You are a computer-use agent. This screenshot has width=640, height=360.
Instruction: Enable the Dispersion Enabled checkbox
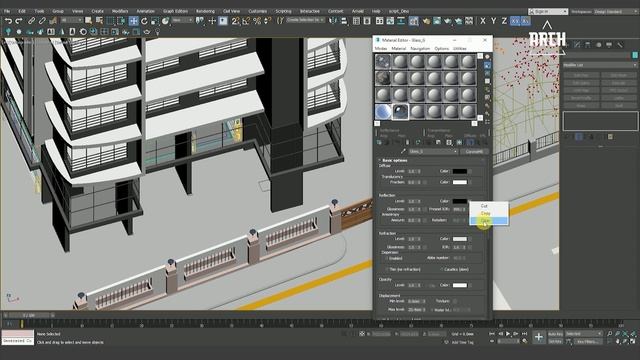click(387, 258)
